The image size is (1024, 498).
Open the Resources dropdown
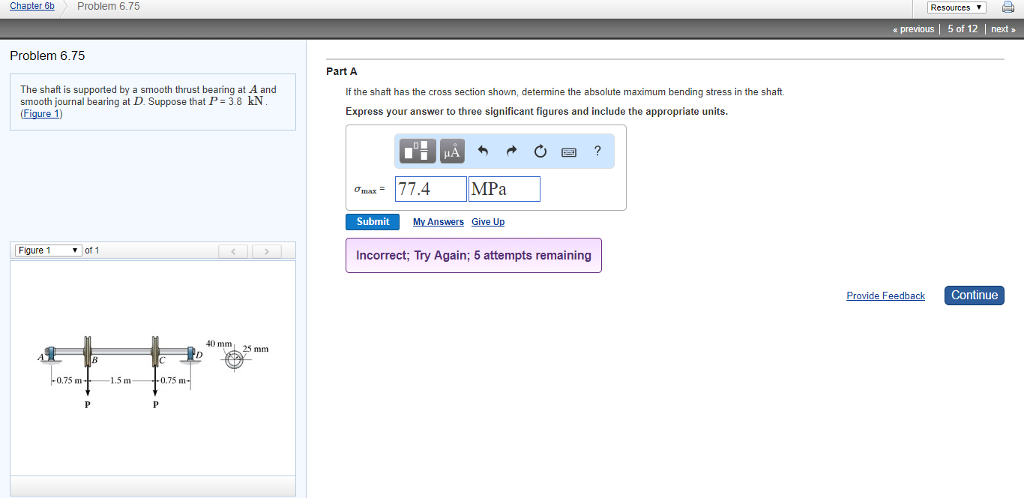tap(957, 8)
